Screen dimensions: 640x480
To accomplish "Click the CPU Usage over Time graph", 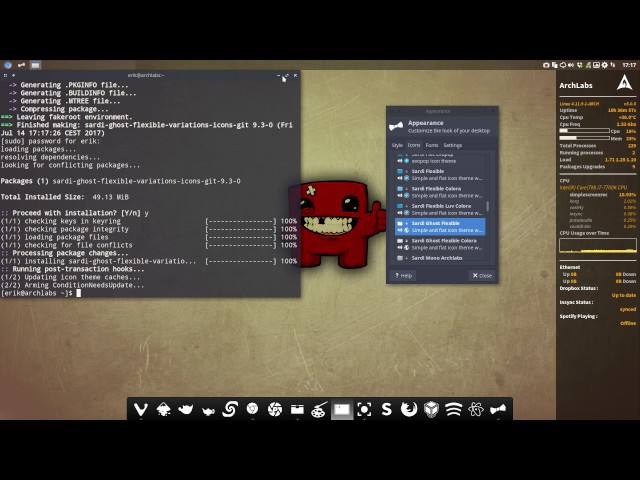I will point(598,245).
